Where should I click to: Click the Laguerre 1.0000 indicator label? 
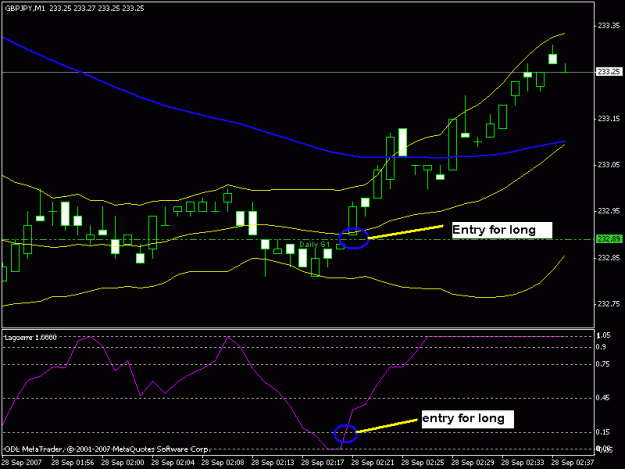pyautogui.click(x=31, y=338)
